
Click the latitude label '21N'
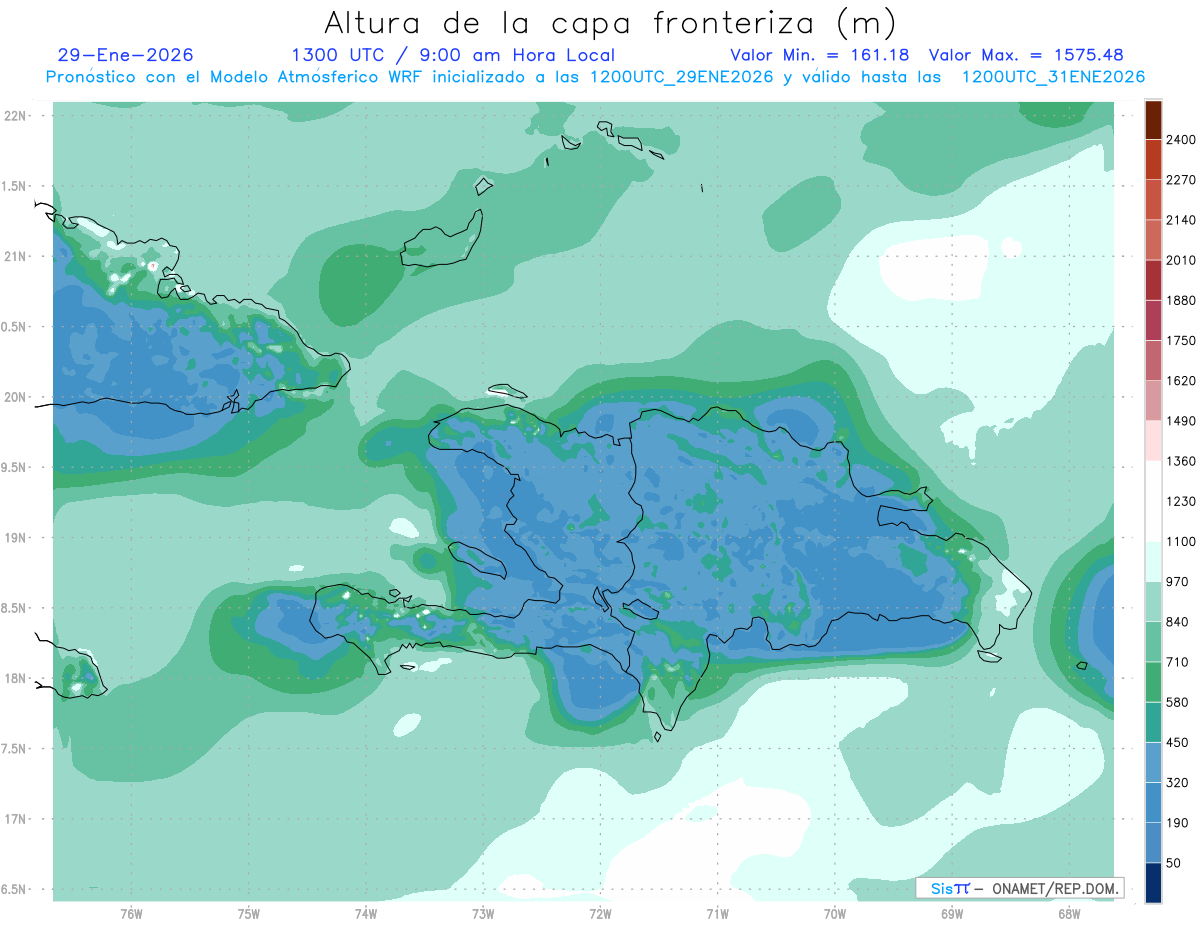pyautogui.click(x=15, y=256)
